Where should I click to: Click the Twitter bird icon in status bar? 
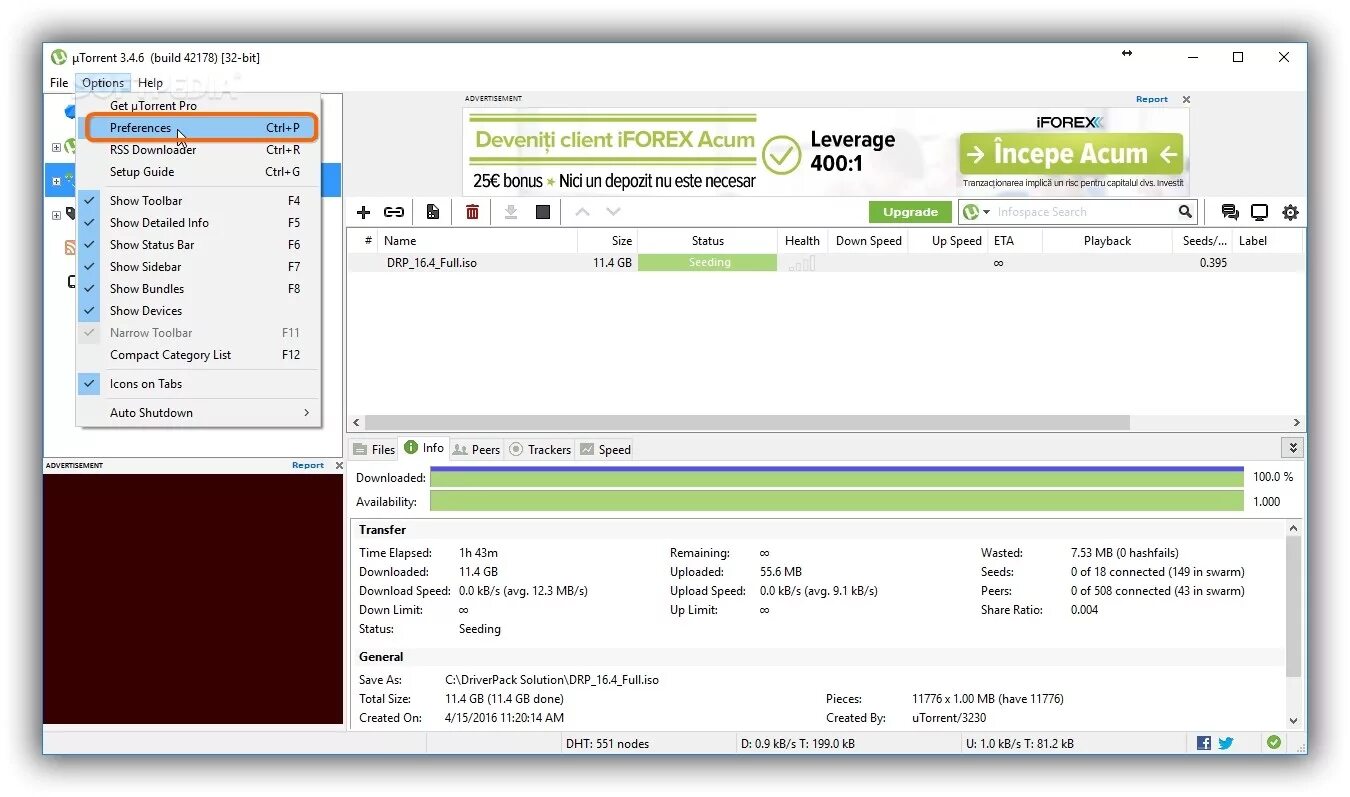(1225, 743)
